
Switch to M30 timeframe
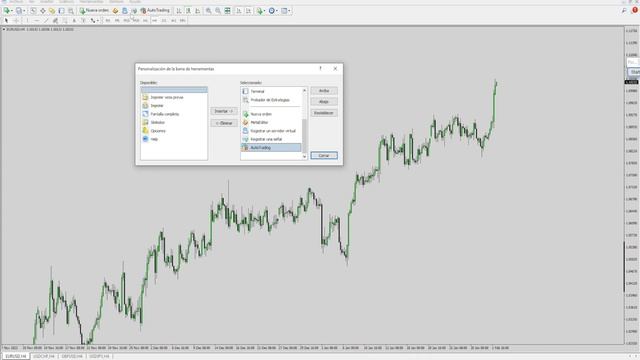click(136, 20)
